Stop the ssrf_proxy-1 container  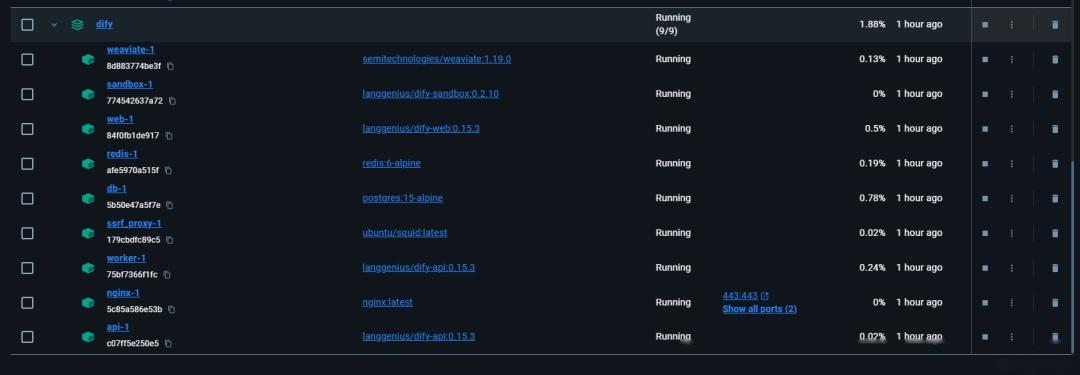985,233
